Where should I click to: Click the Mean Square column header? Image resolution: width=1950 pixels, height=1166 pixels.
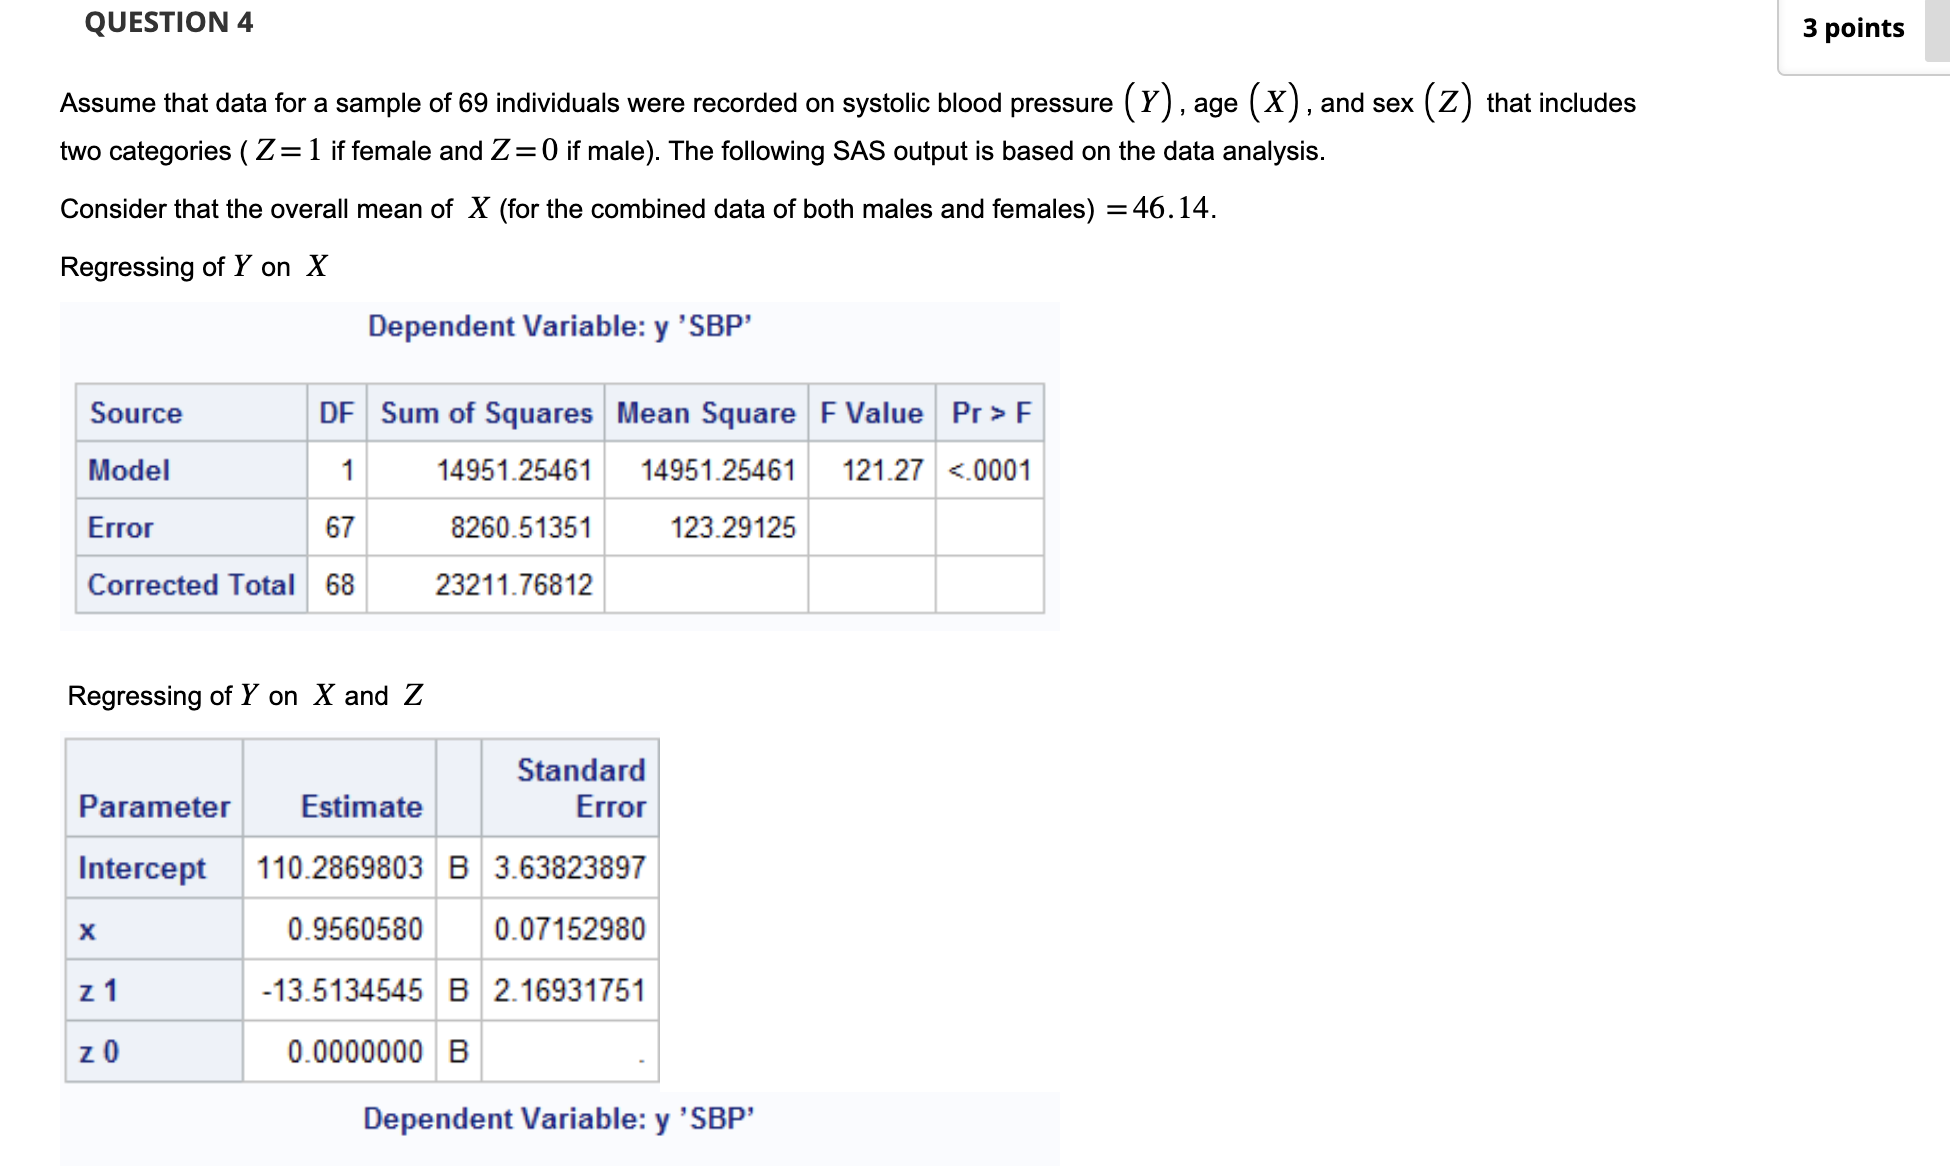[706, 413]
